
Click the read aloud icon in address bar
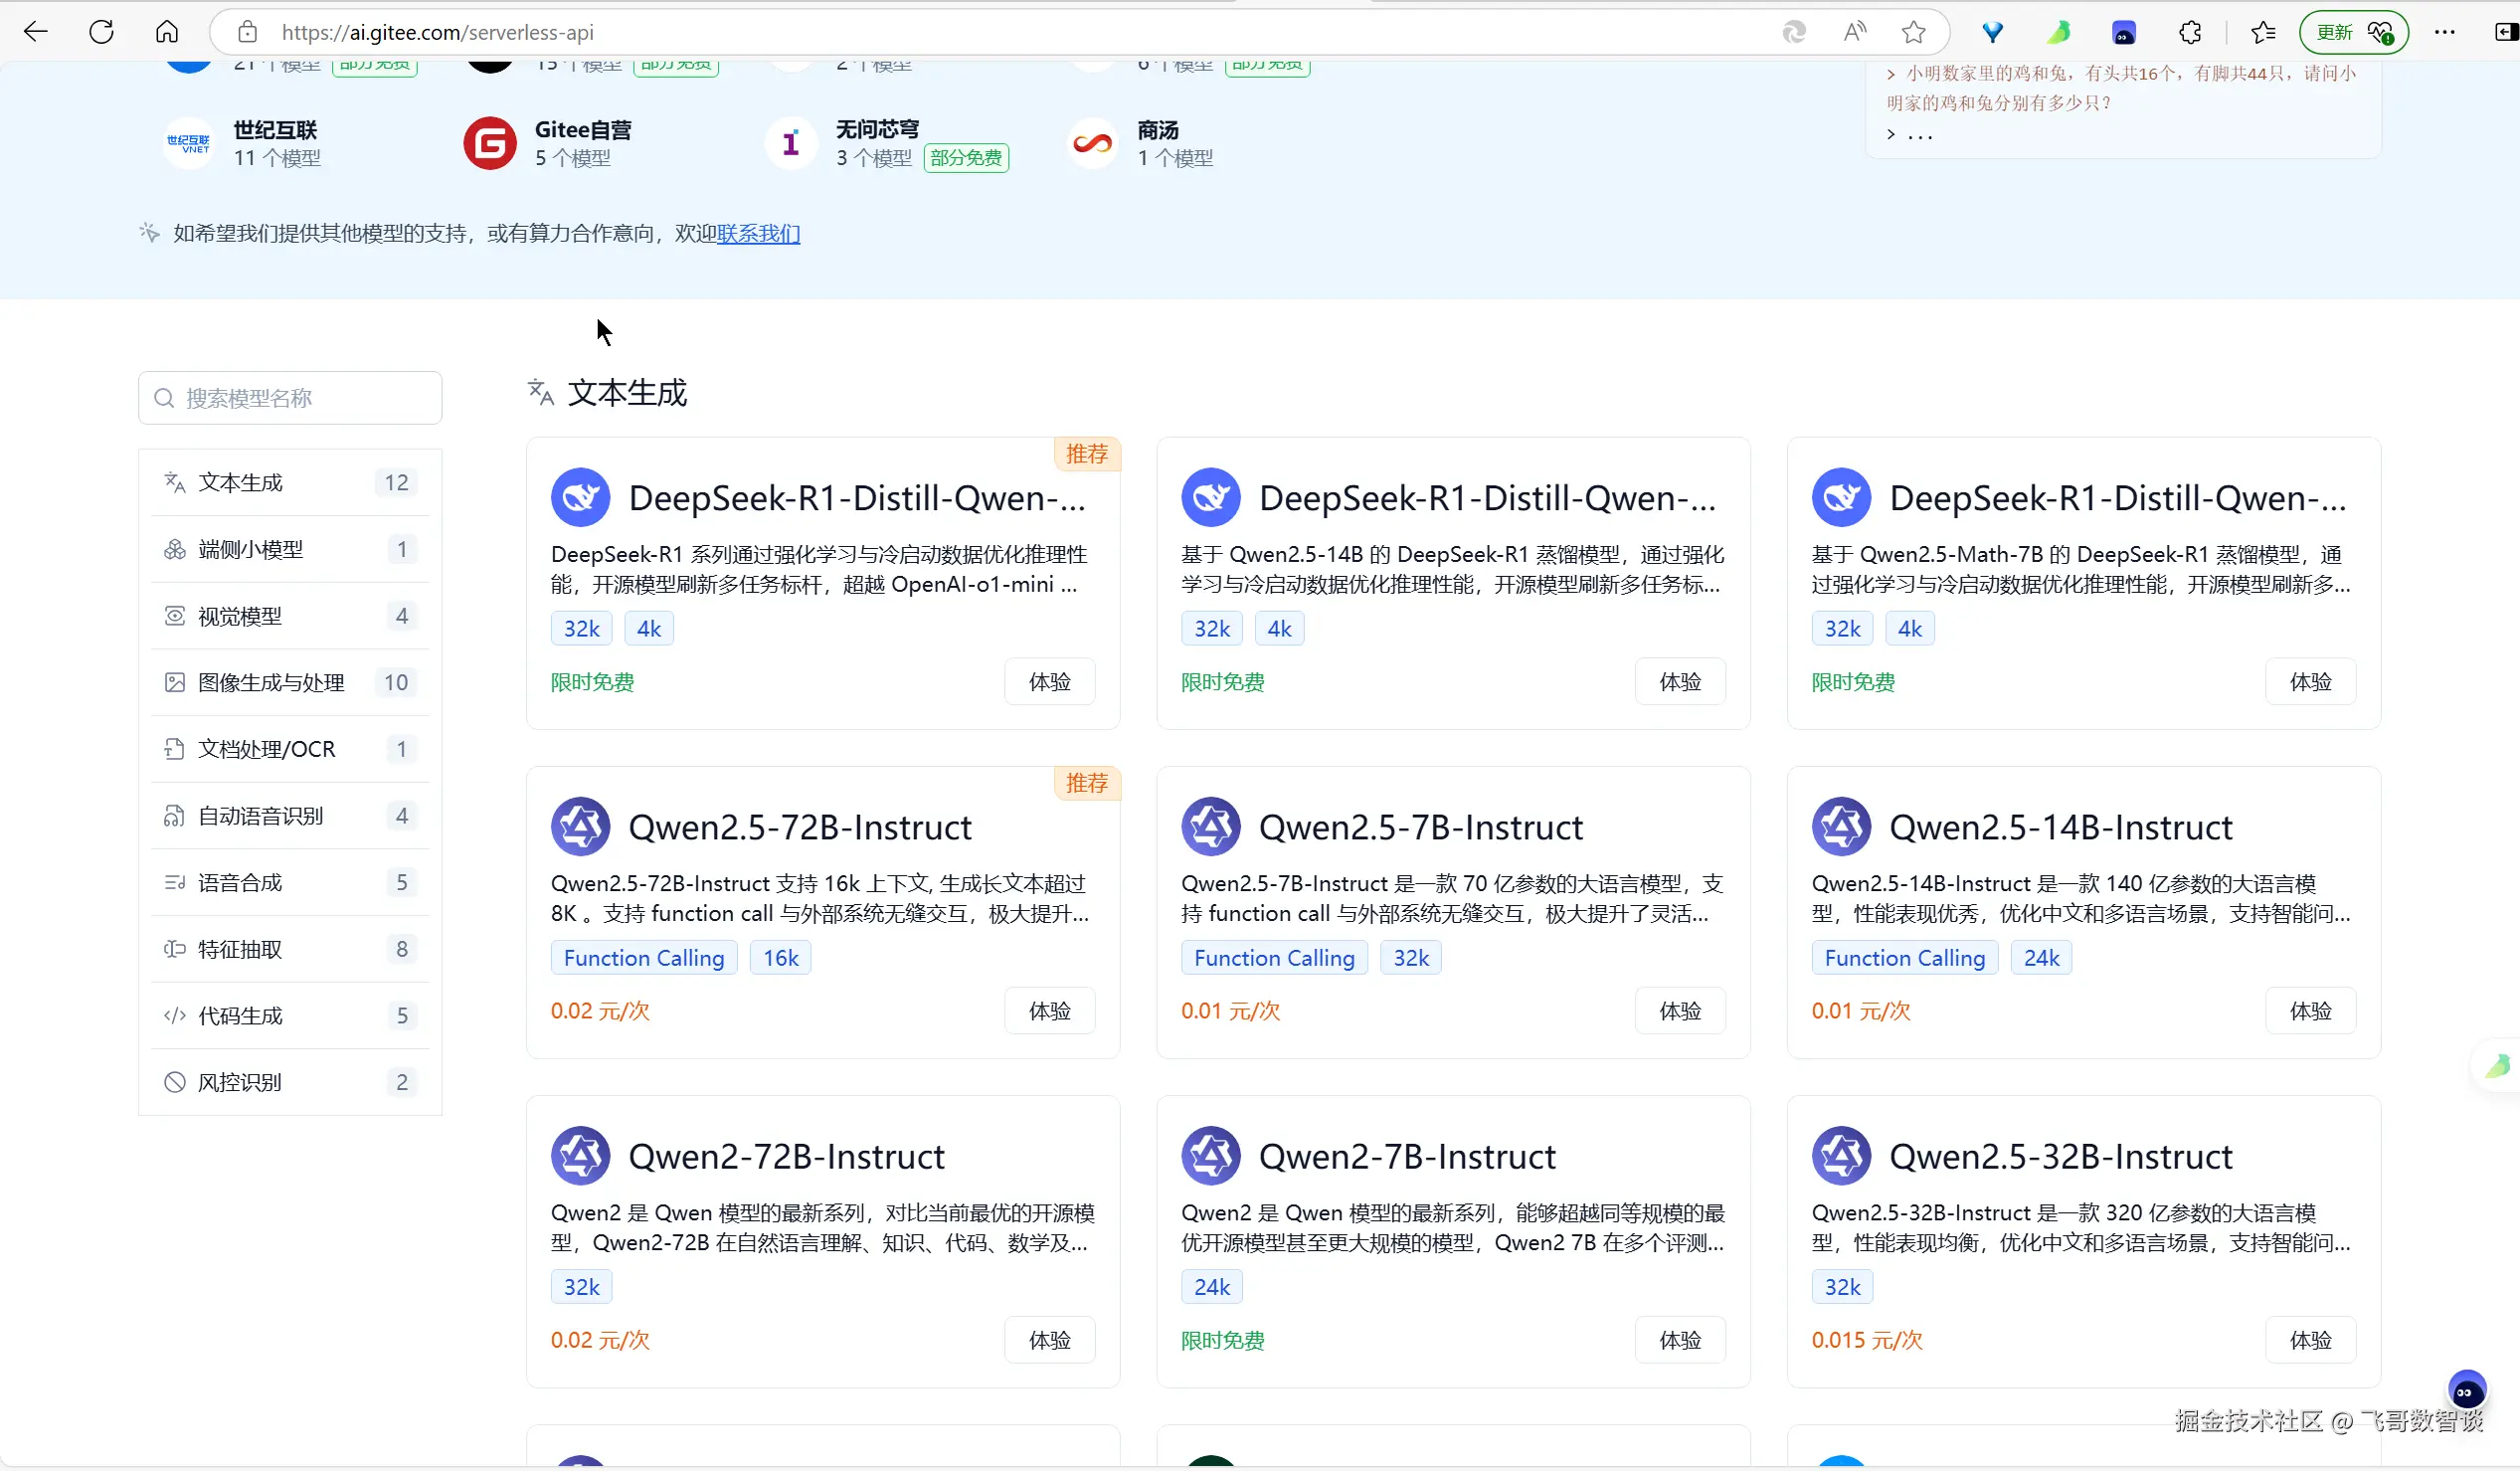(x=1855, y=32)
